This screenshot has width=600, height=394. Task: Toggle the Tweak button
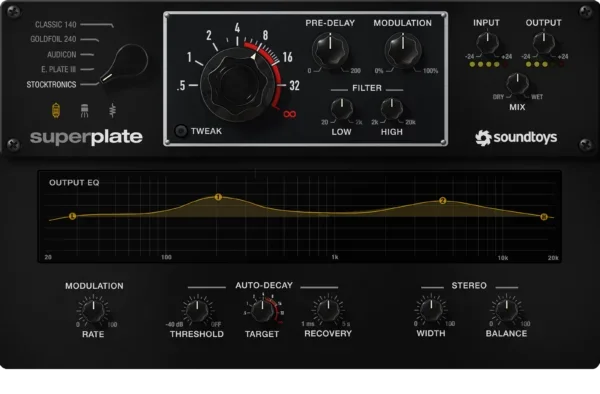click(181, 131)
